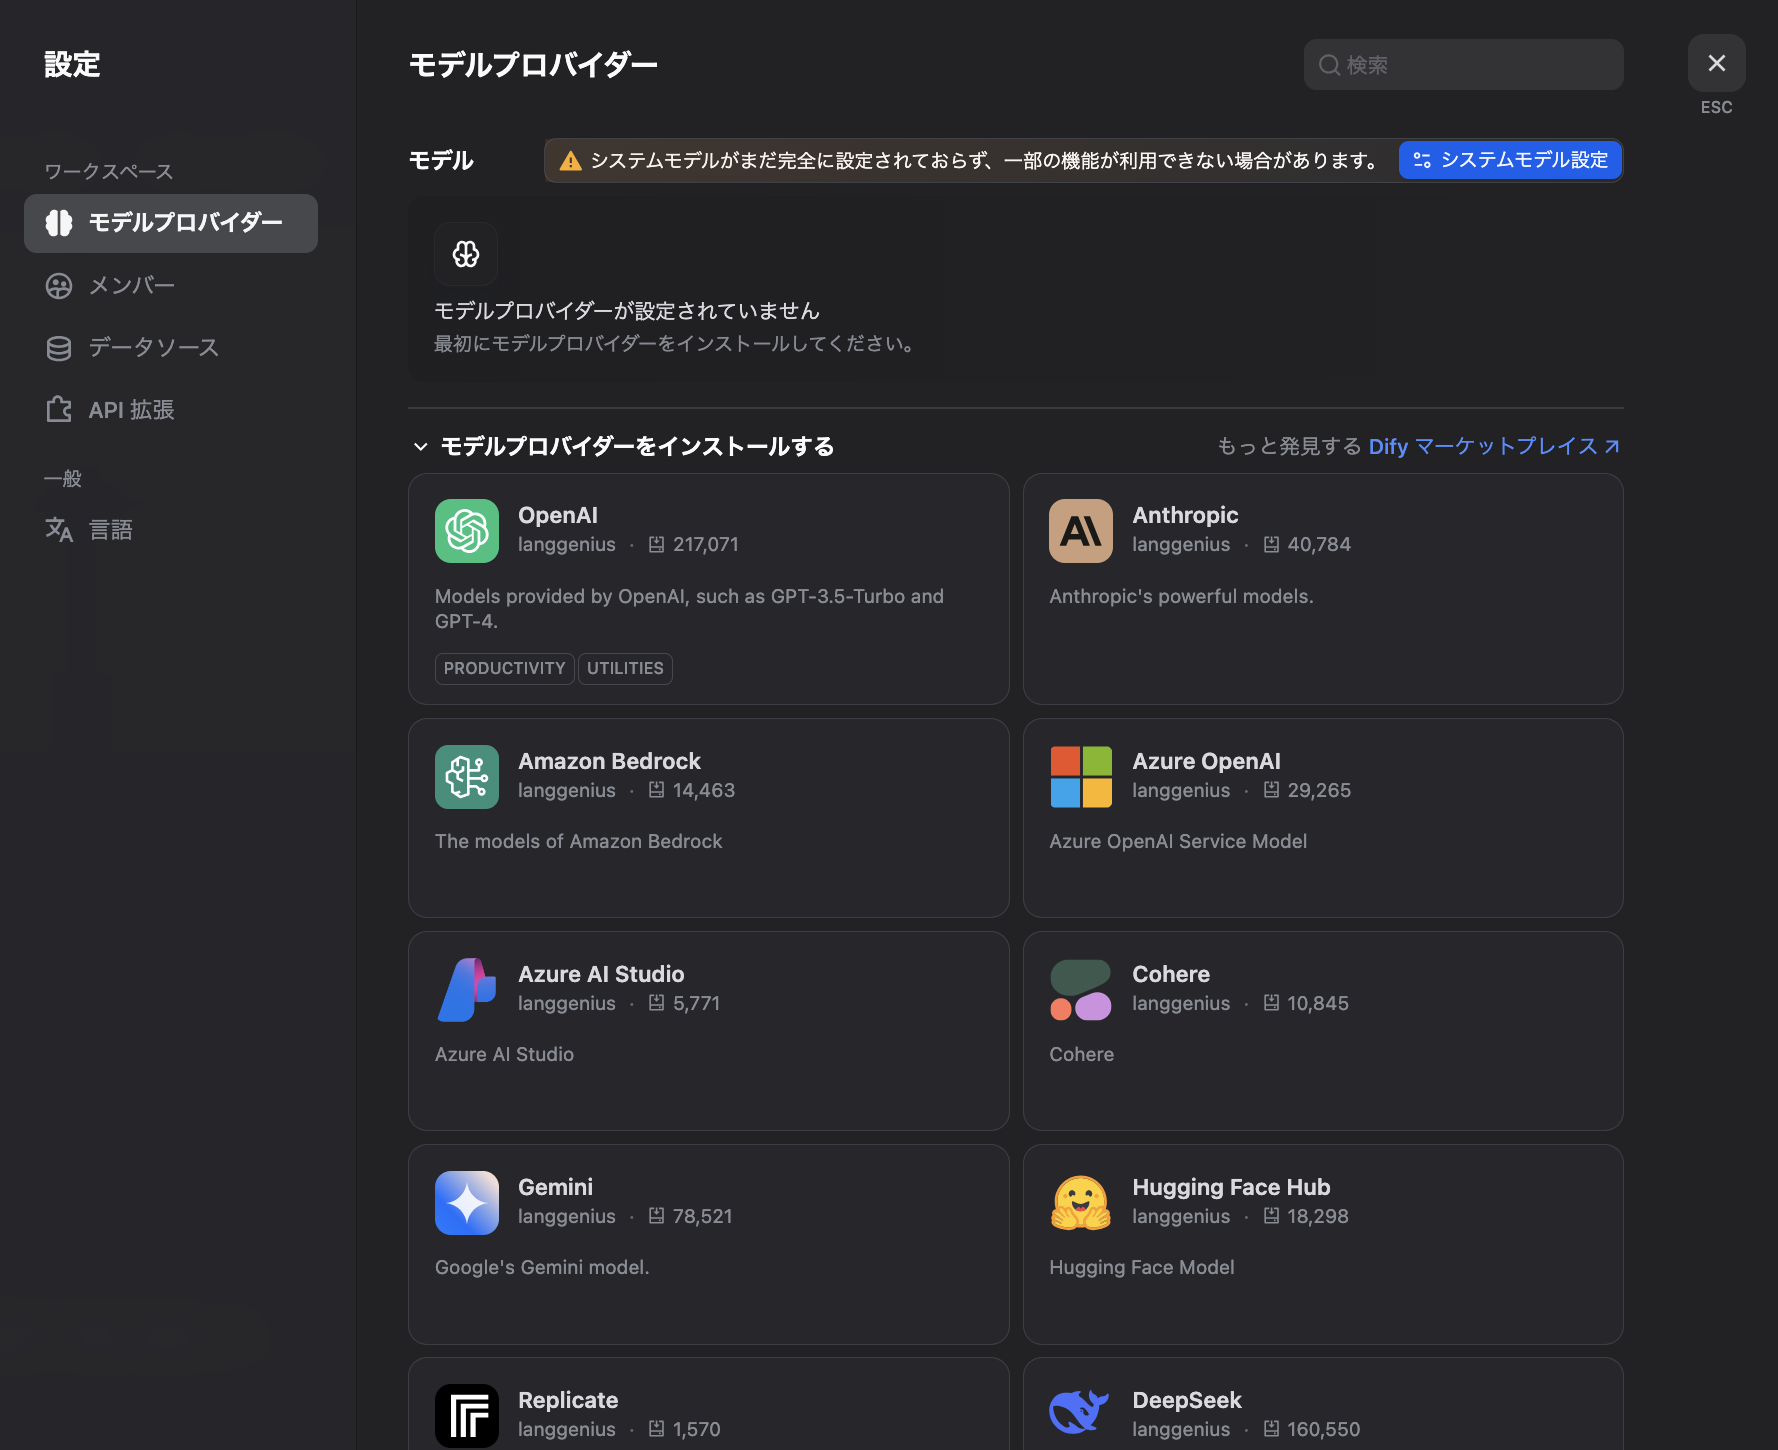Click the install count icon on Azure OpenAI card
Image resolution: width=1778 pixels, height=1450 pixels.
point(1271,790)
